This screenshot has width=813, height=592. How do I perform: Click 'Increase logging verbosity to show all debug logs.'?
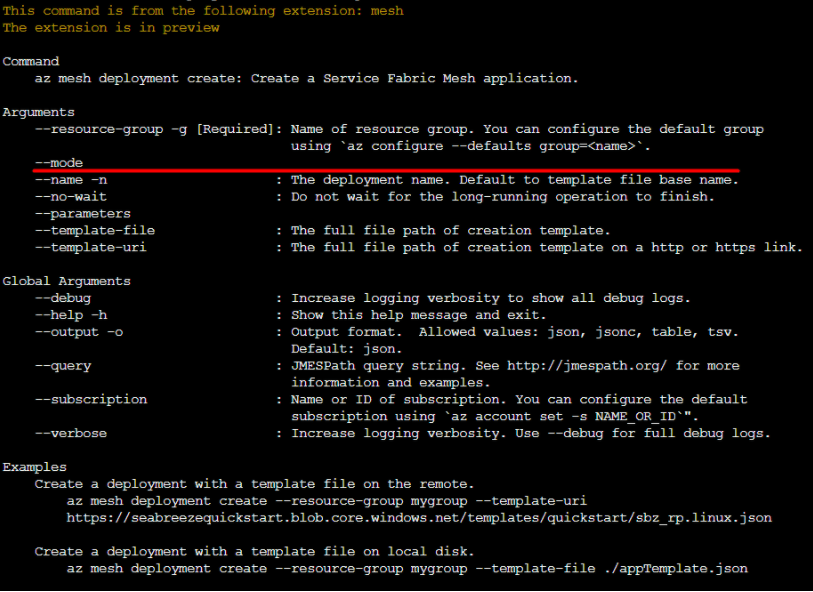[x=490, y=299]
